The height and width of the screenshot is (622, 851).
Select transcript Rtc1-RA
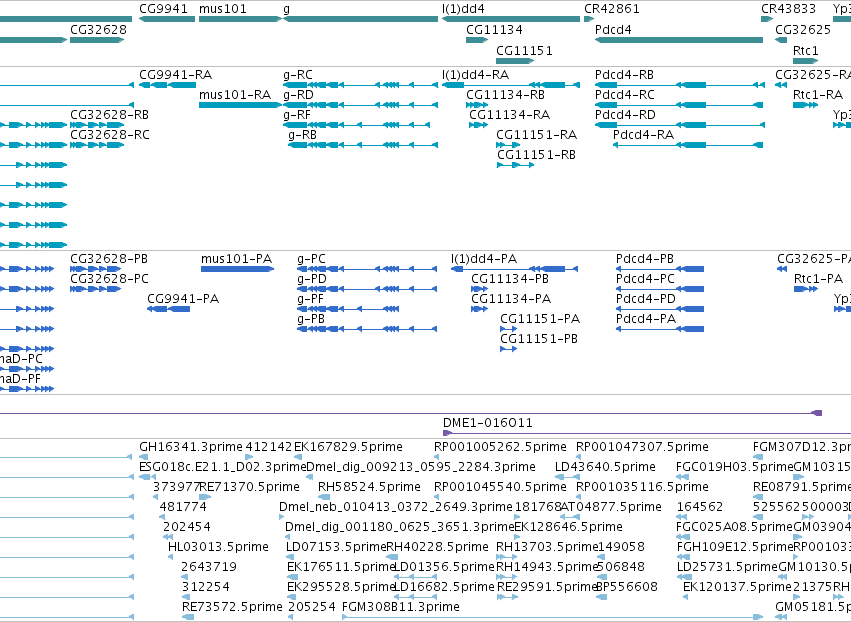[x=818, y=95]
